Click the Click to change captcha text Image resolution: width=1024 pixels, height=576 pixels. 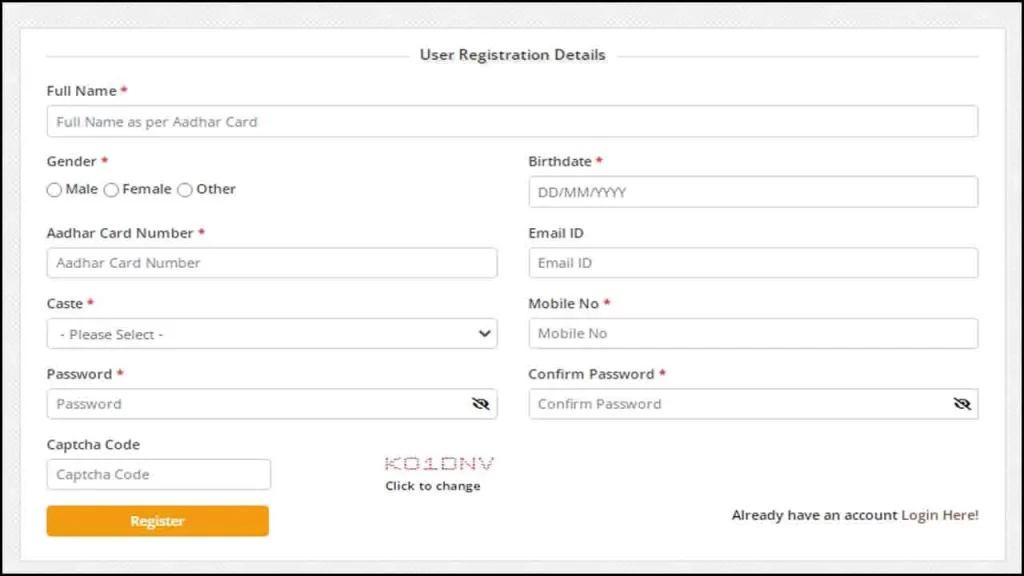pyautogui.click(x=435, y=486)
